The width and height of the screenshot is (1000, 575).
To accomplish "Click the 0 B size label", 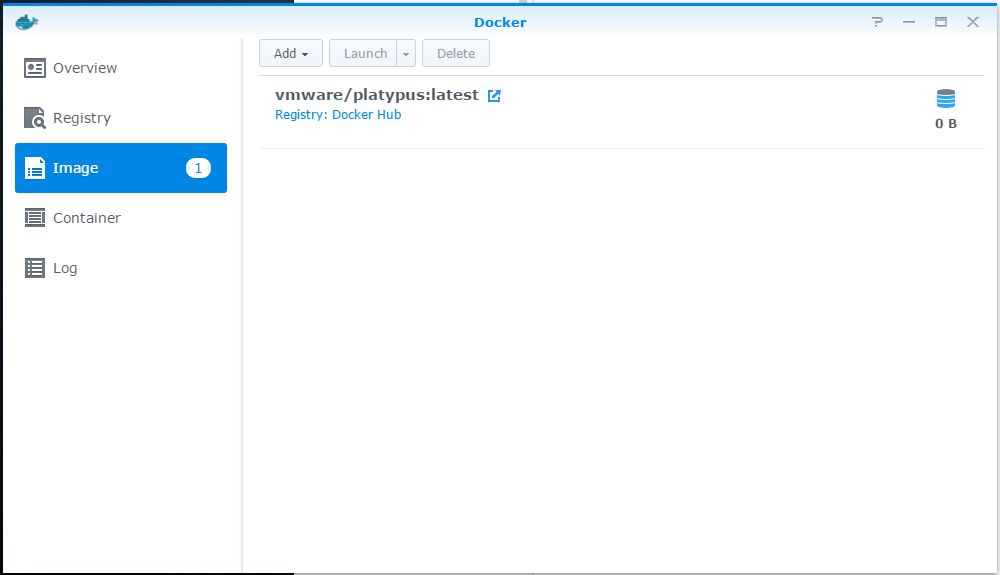I will pyautogui.click(x=945, y=124).
